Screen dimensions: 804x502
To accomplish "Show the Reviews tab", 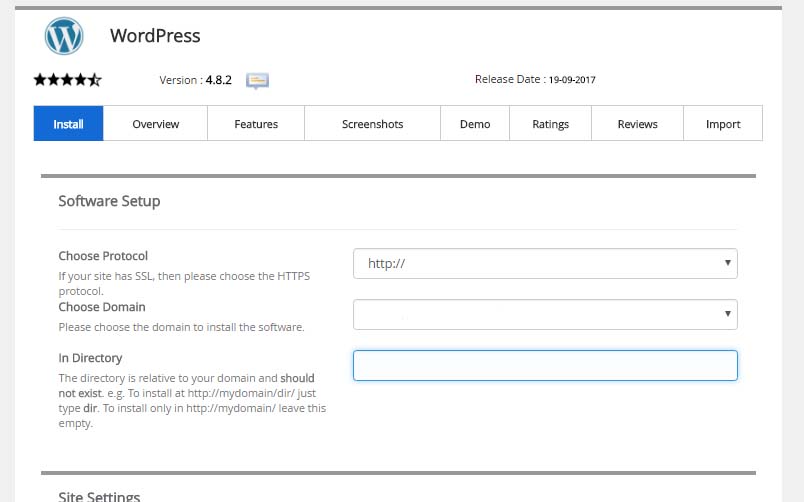I will (x=637, y=124).
